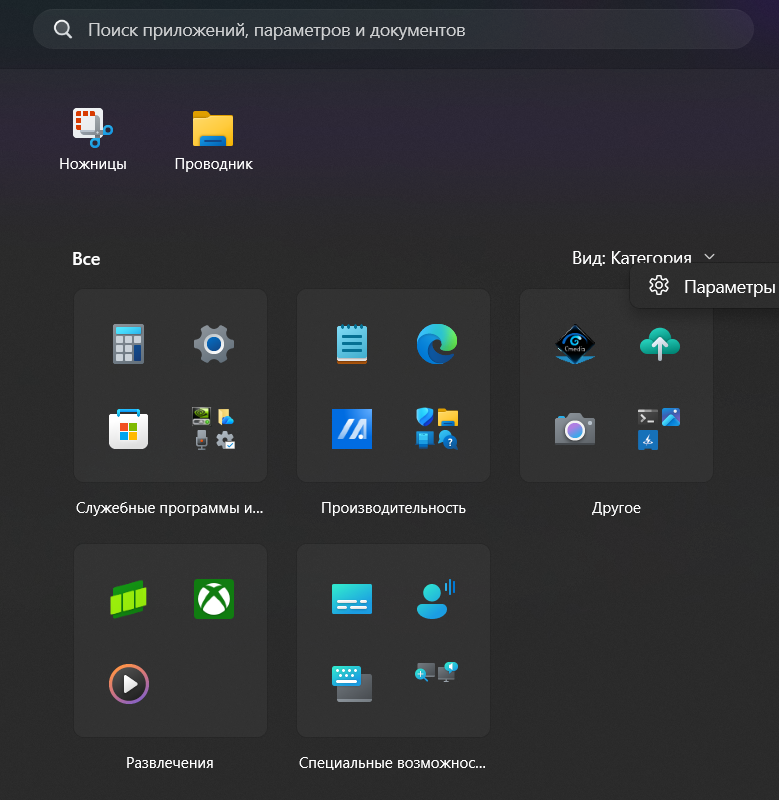779x800 pixels.
Task: Open the mini icon cluster in Специальные возможности
Action: click(x=437, y=672)
